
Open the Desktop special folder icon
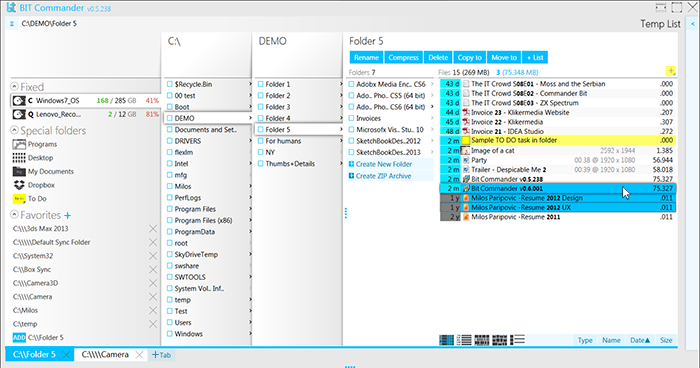tap(19, 158)
